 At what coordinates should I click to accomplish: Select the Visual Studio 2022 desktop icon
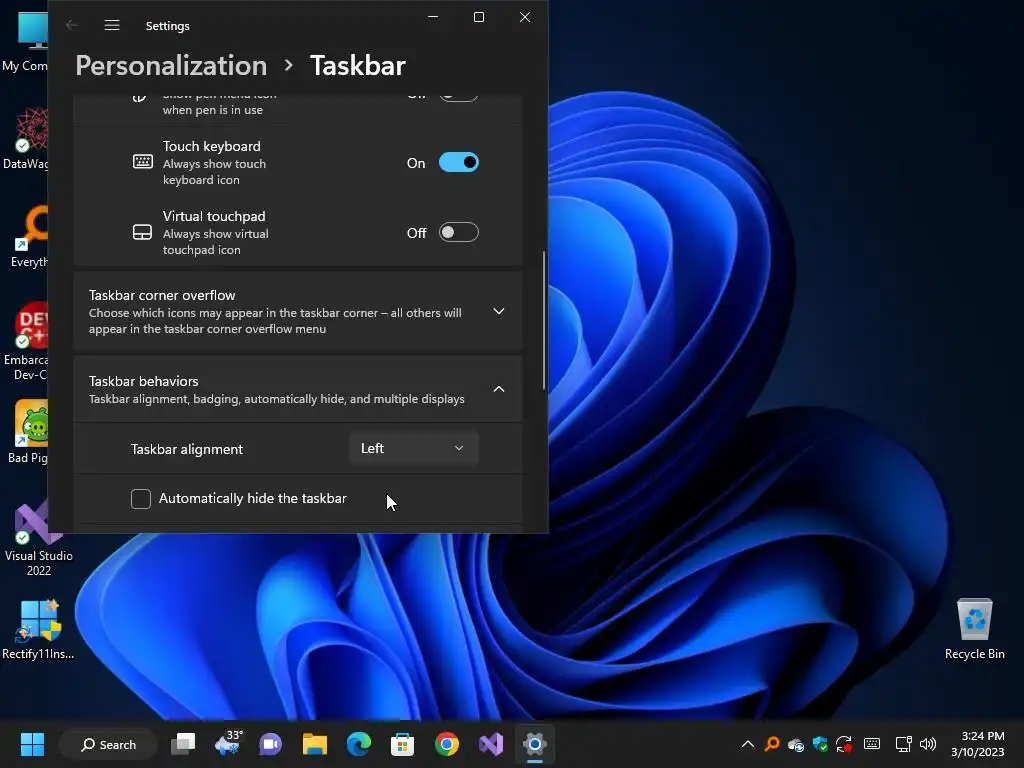39,539
